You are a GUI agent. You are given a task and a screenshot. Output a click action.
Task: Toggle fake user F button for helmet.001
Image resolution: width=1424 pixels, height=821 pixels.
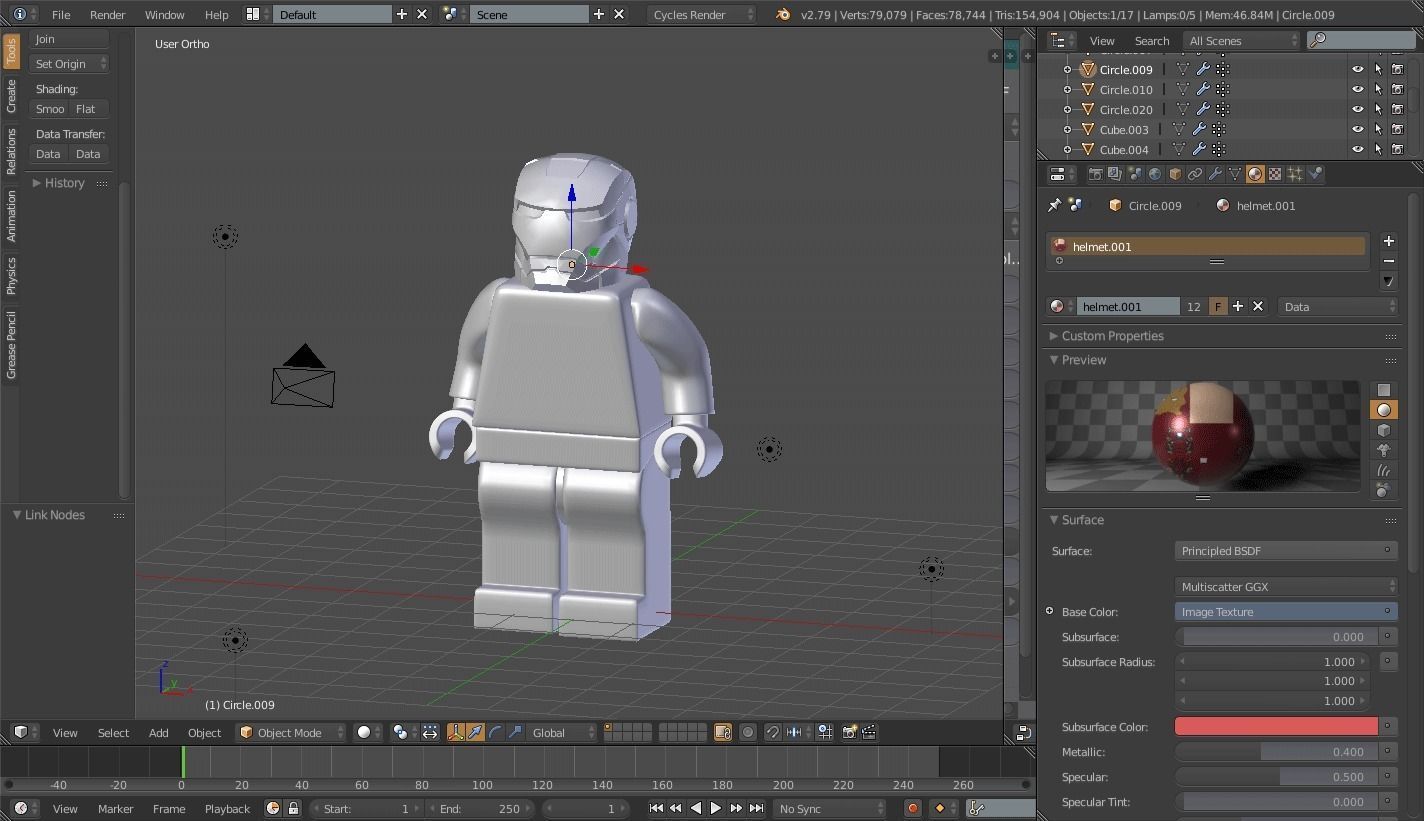(1217, 307)
